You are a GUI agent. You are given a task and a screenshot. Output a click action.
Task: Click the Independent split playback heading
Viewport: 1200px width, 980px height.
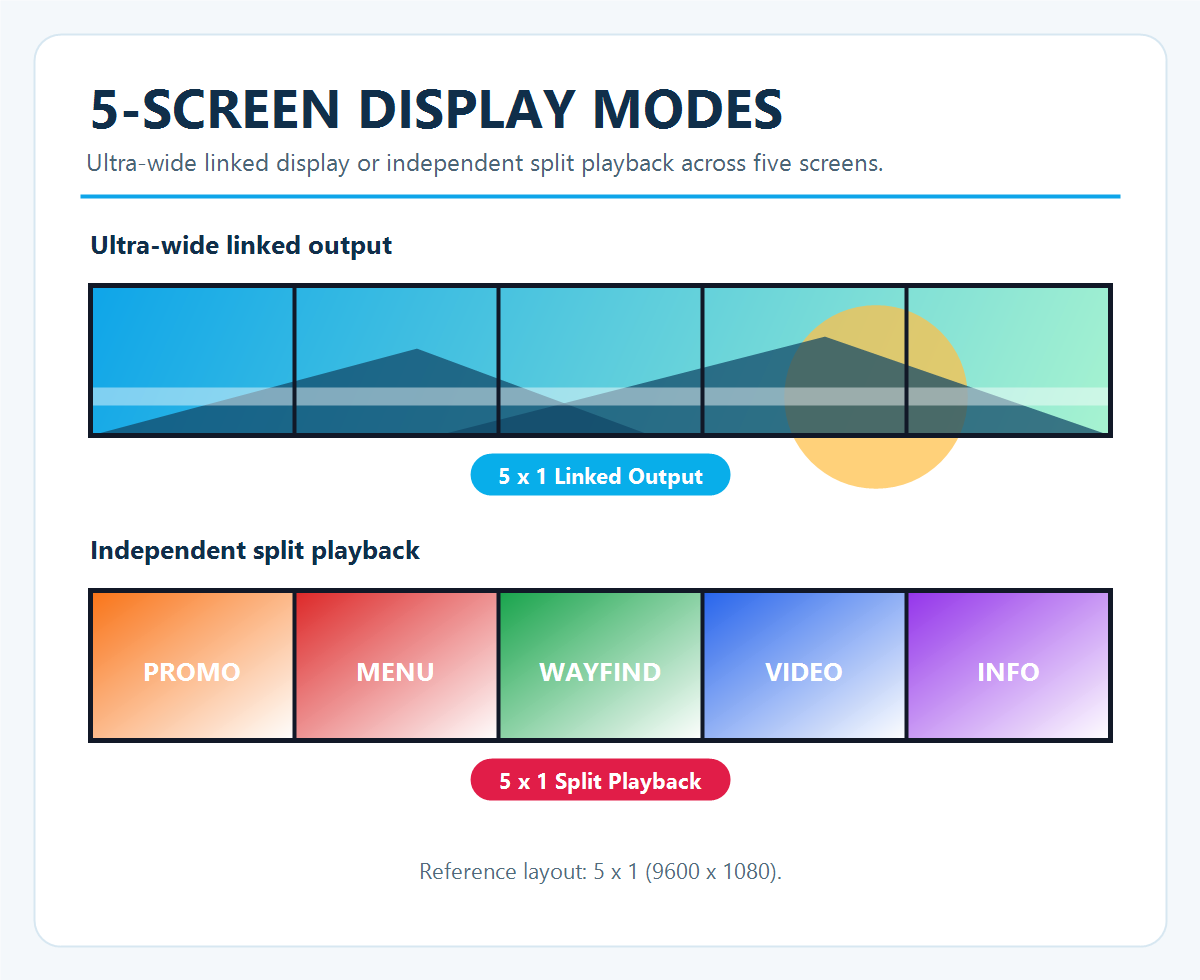[x=255, y=550]
